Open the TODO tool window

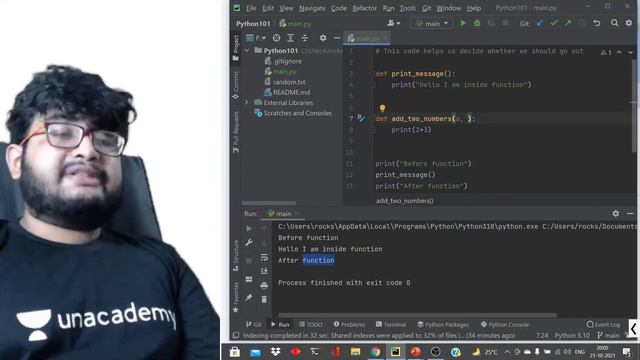coord(311,324)
